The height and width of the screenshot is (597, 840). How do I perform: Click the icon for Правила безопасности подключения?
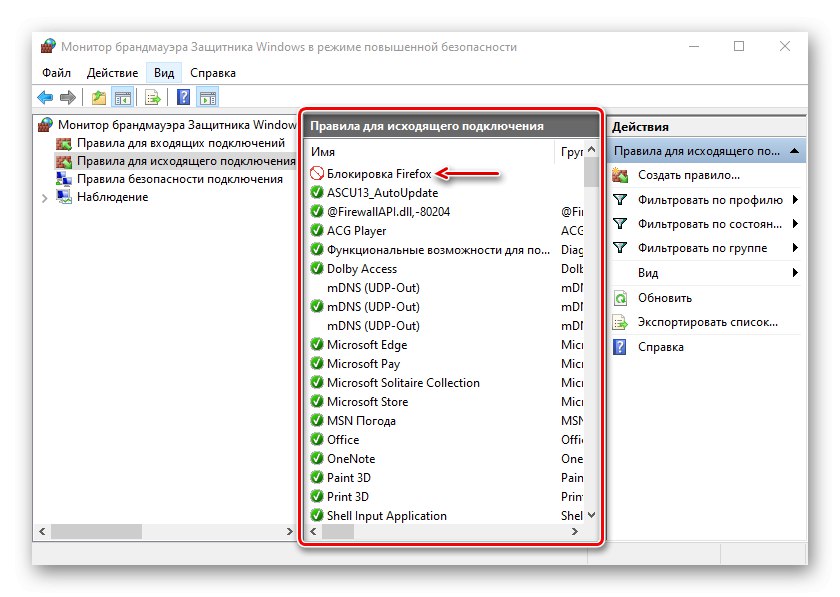(64, 178)
